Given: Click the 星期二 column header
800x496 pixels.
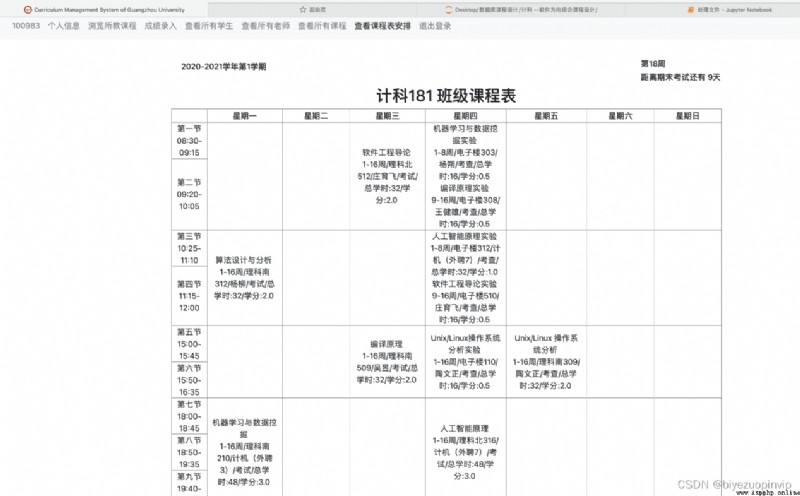Looking at the screenshot, I should 316,116.
